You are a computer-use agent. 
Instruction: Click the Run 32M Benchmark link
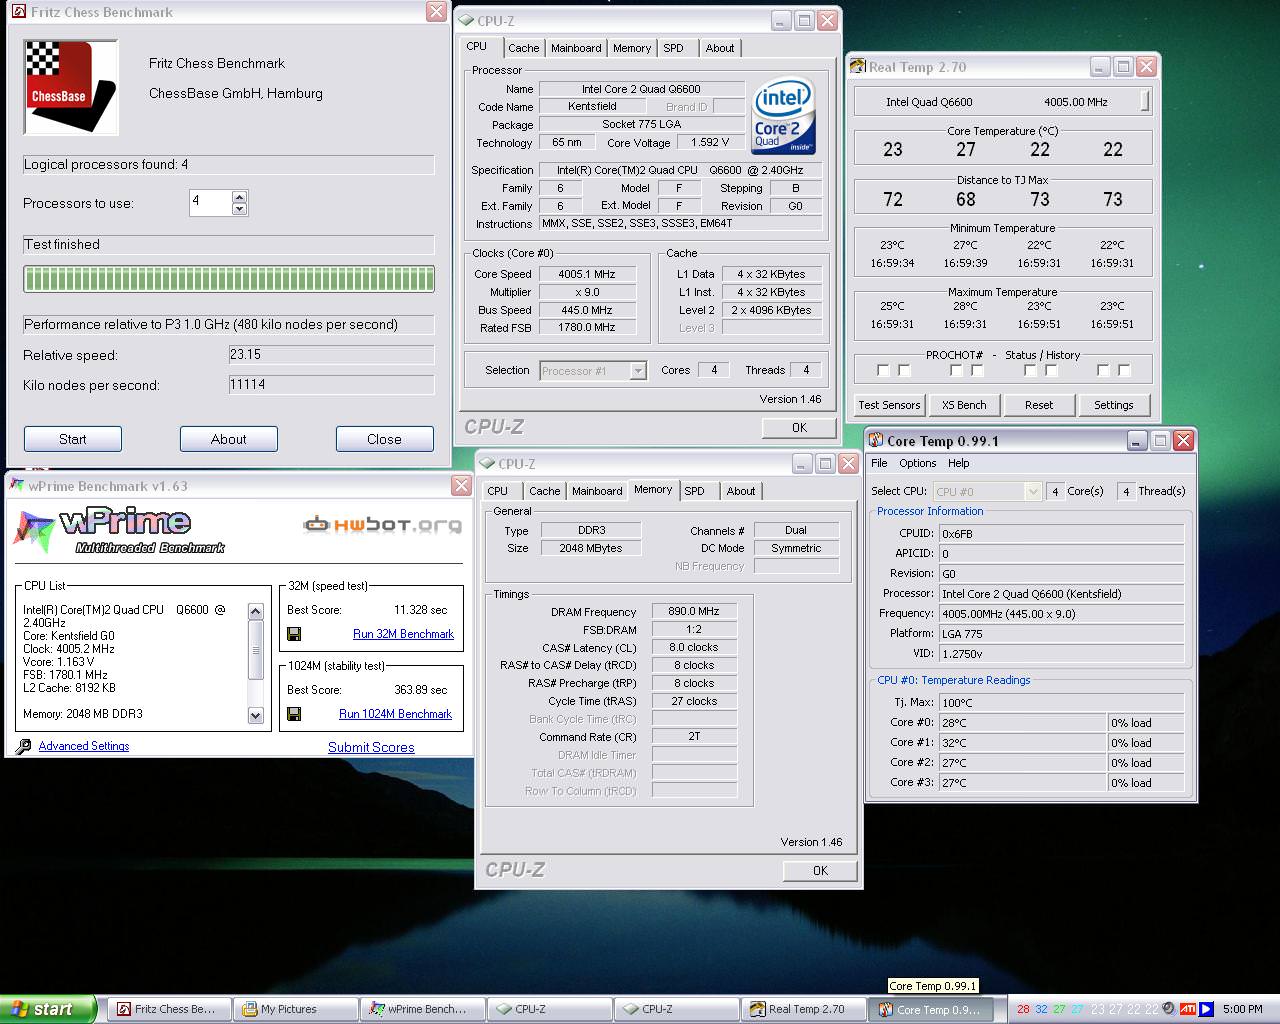tap(403, 634)
